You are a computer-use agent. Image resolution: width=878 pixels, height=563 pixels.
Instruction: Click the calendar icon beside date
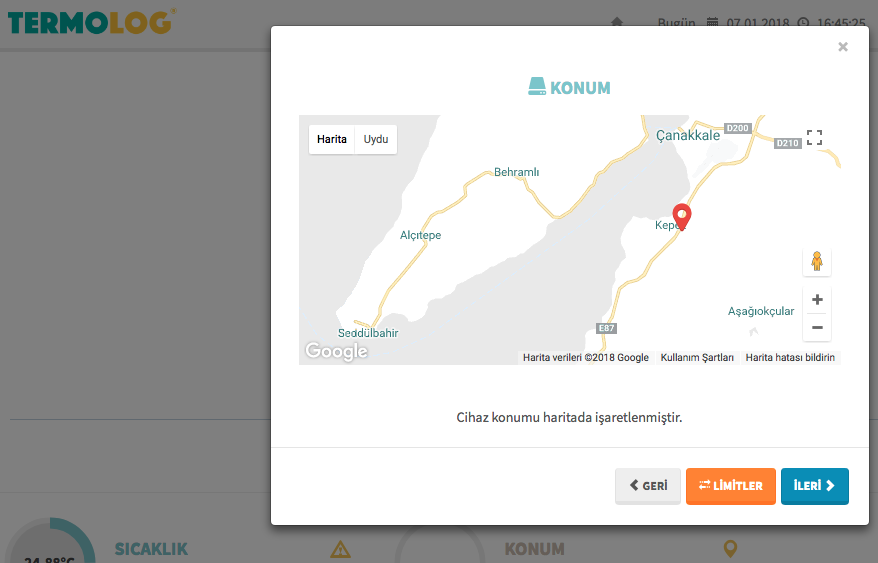click(712, 22)
